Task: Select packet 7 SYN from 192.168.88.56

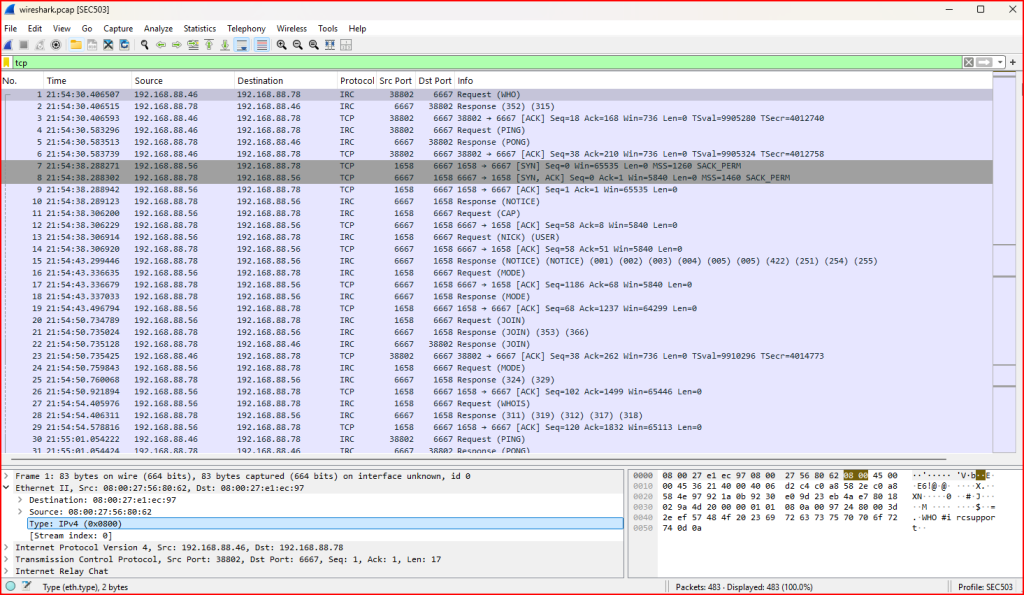Action: (x=497, y=166)
